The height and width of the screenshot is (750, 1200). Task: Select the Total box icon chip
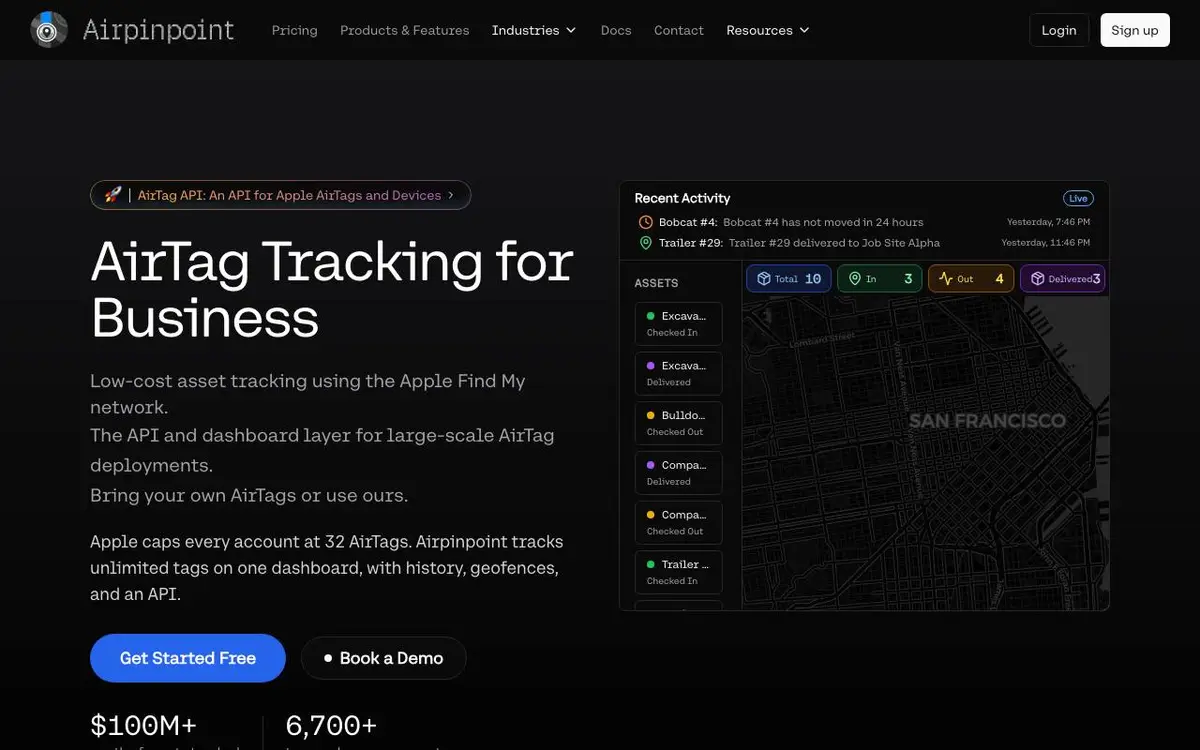point(788,279)
